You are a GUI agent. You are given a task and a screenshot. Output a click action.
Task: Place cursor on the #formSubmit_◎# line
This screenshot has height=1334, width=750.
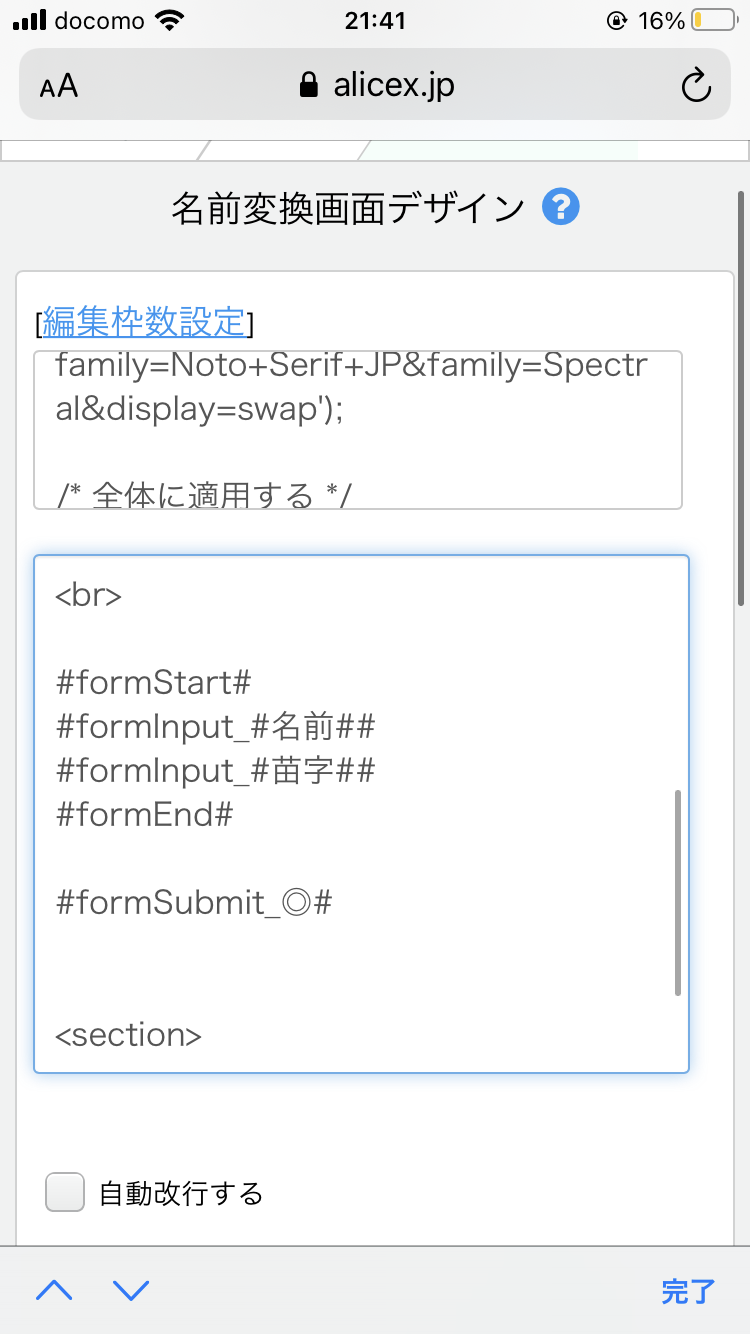195,903
